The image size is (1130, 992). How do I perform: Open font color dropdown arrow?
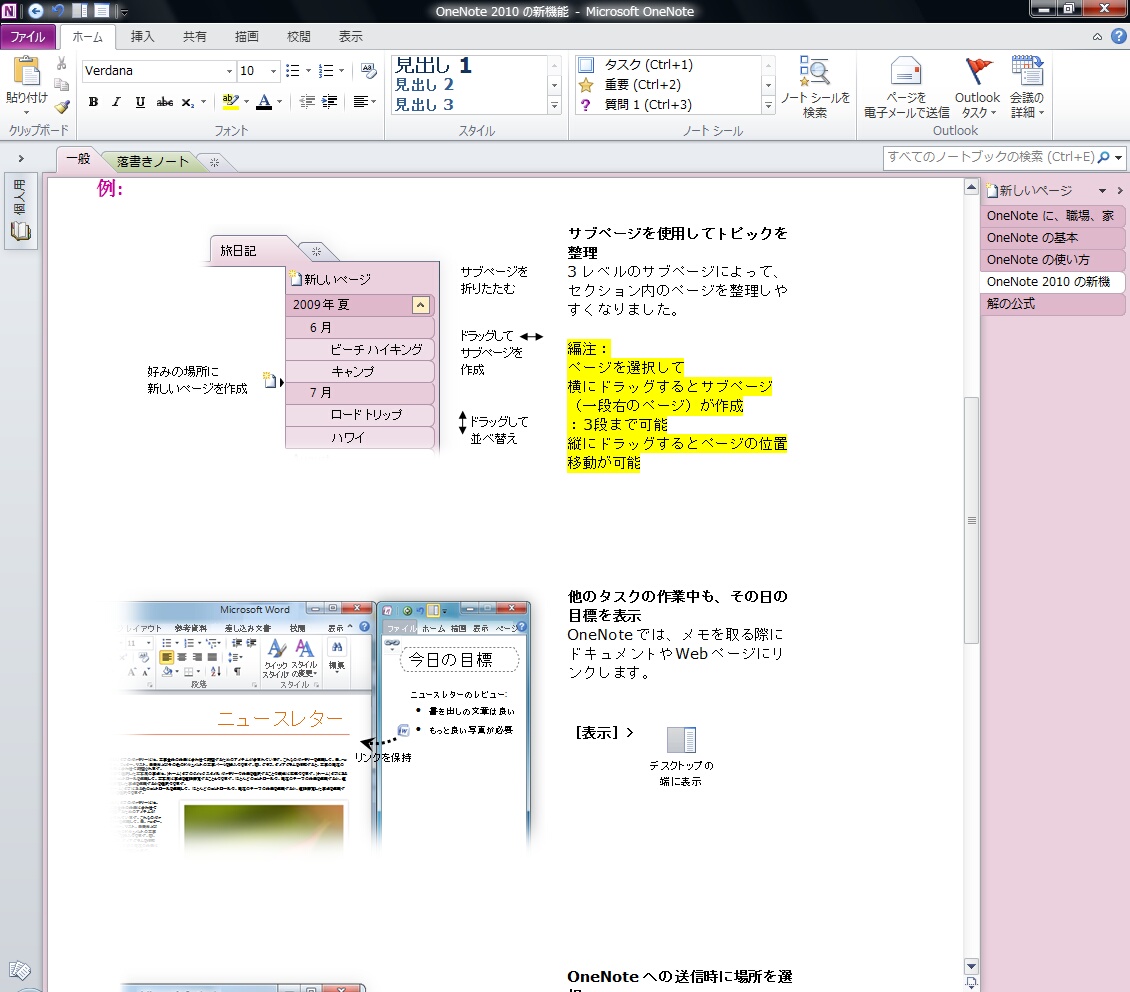tap(280, 102)
